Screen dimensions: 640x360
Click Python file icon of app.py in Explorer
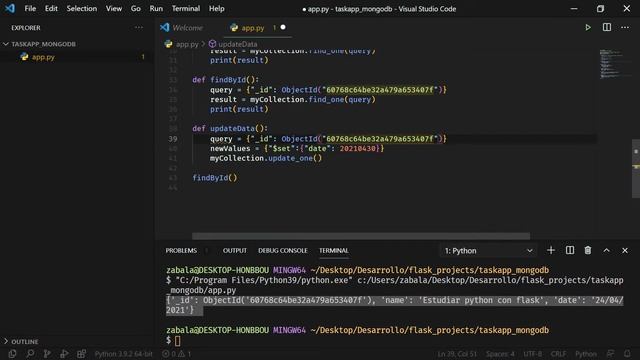pos(24,57)
